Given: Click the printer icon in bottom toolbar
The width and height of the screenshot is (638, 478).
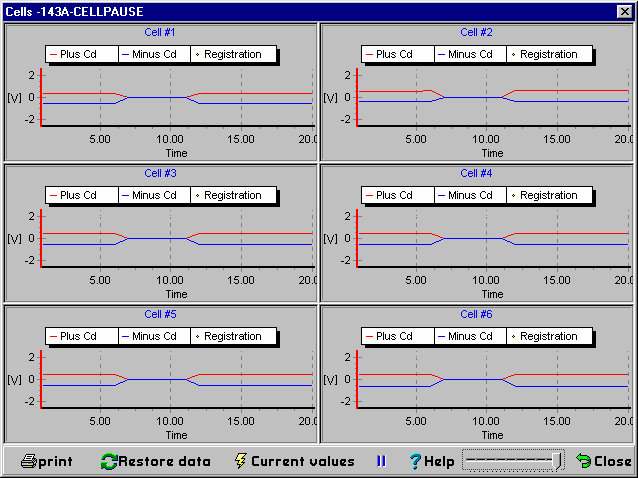Looking at the screenshot, I should pyautogui.click(x=29, y=461).
